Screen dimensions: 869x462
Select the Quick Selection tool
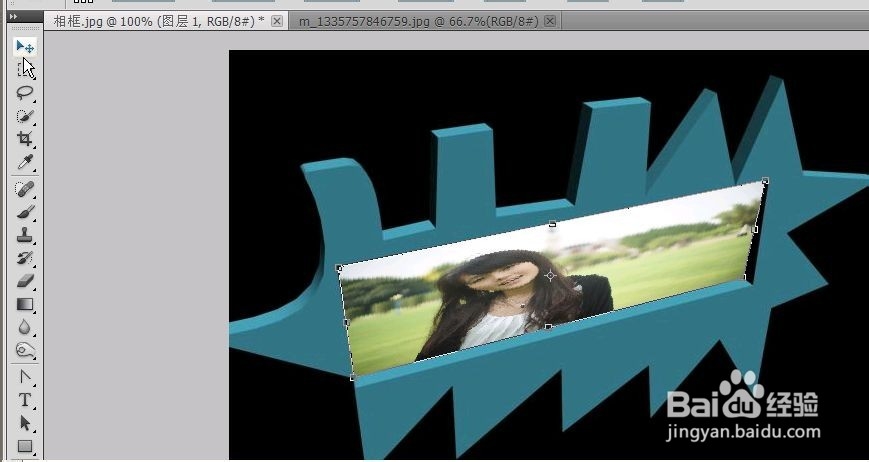point(25,116)
